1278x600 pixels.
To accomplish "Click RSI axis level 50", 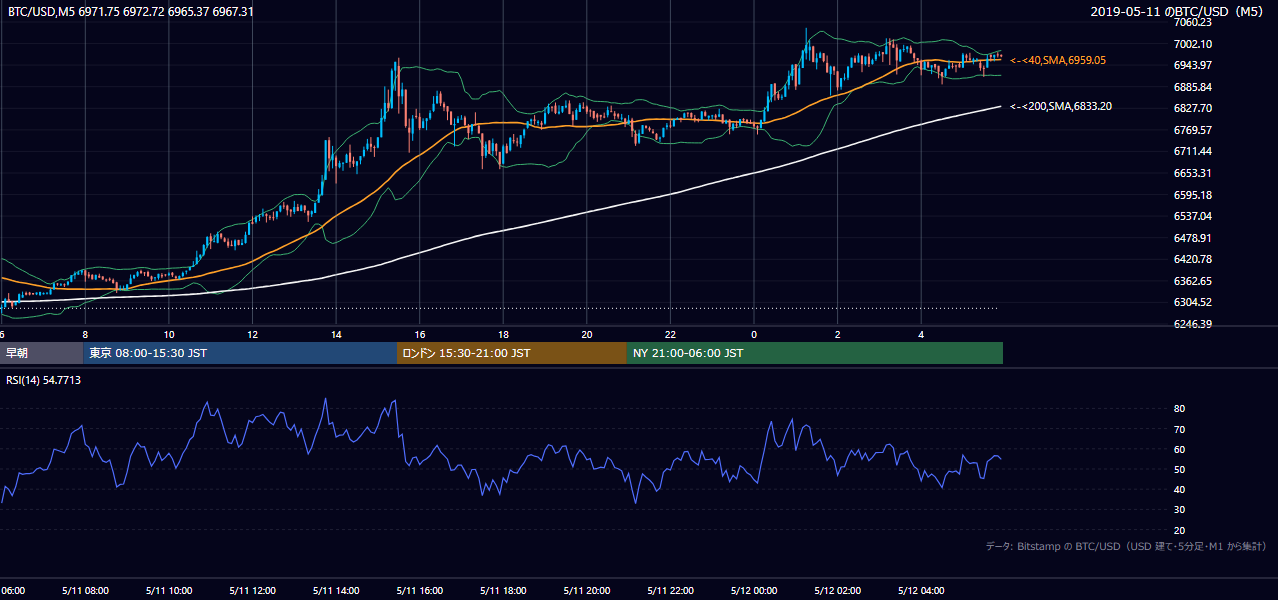I will (x=1179, y=469).
